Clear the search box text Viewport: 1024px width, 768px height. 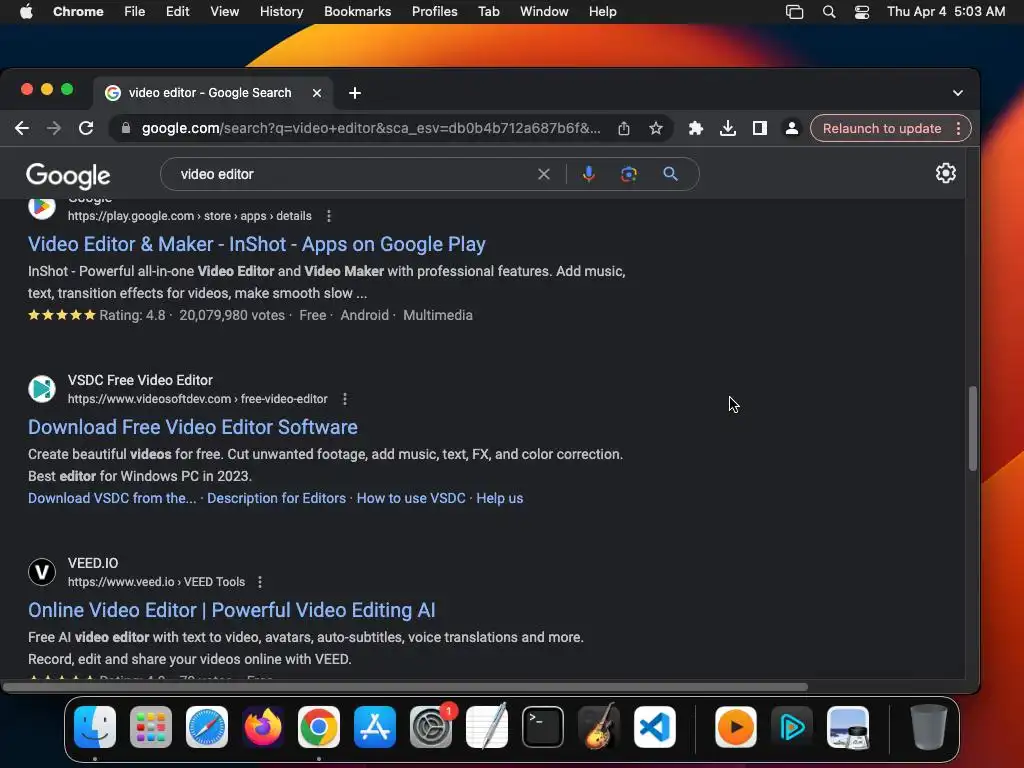click(543, 174)
